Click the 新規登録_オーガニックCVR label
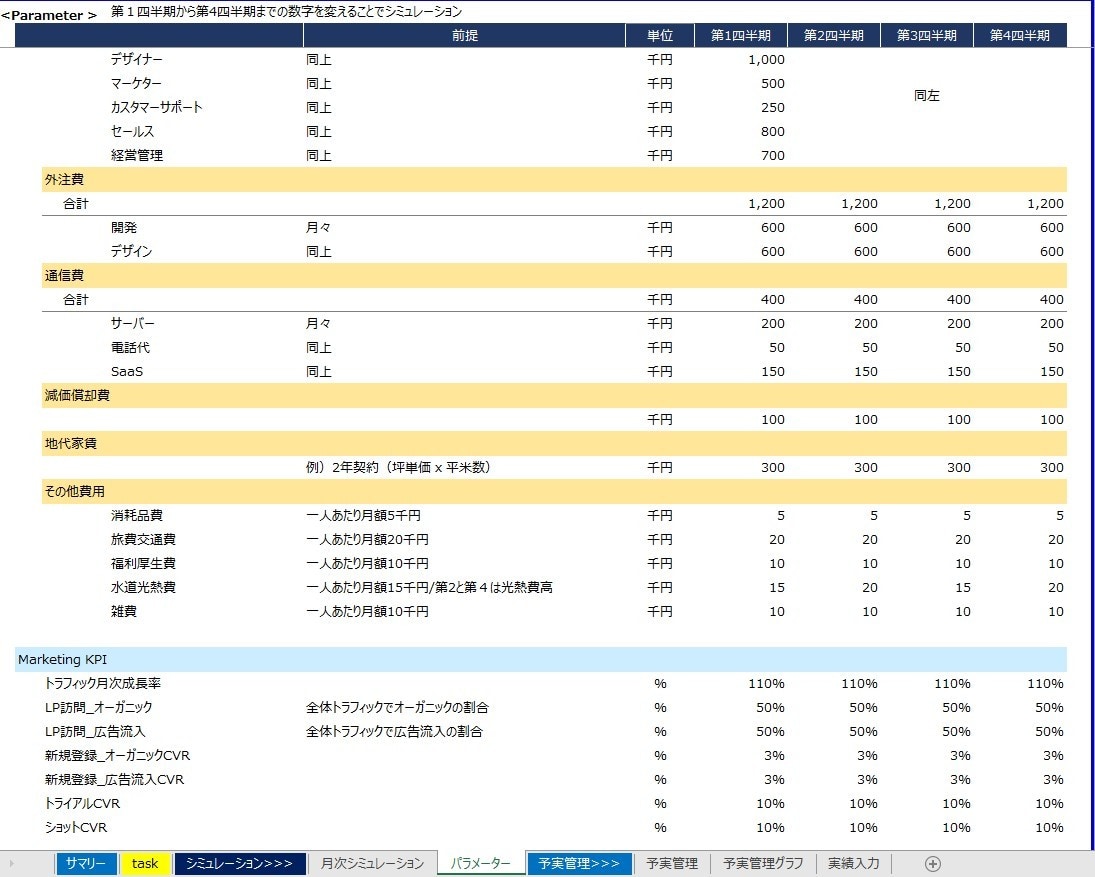The height and width of the screenshot is (877, 1095). coord(117,756)
